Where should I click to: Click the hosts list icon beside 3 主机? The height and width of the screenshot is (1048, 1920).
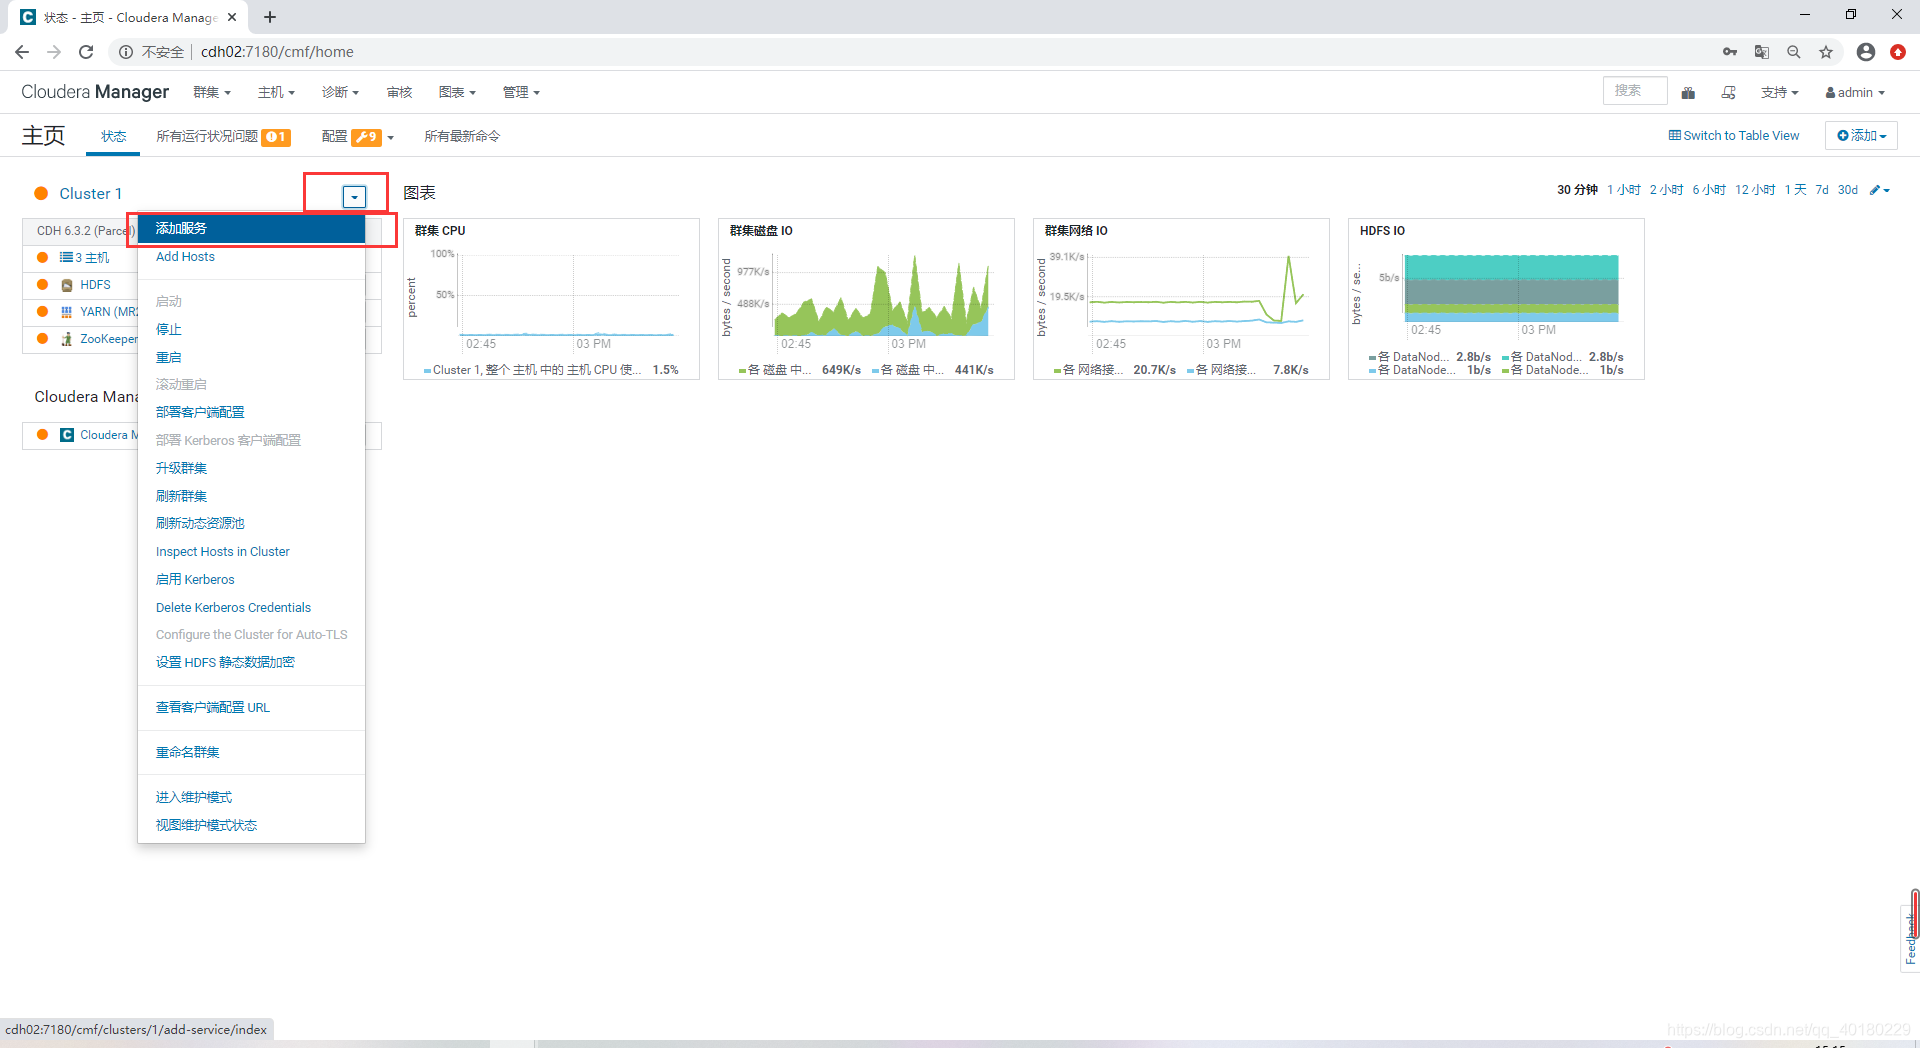[66, 257]
